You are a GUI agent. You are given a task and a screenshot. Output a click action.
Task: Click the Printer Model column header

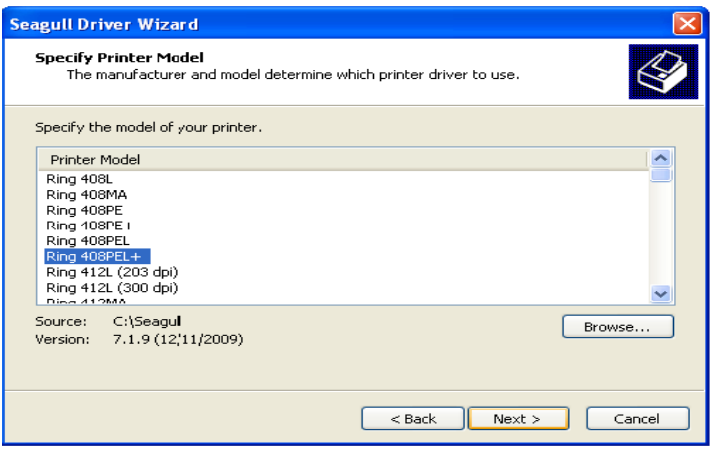point(96,159)
